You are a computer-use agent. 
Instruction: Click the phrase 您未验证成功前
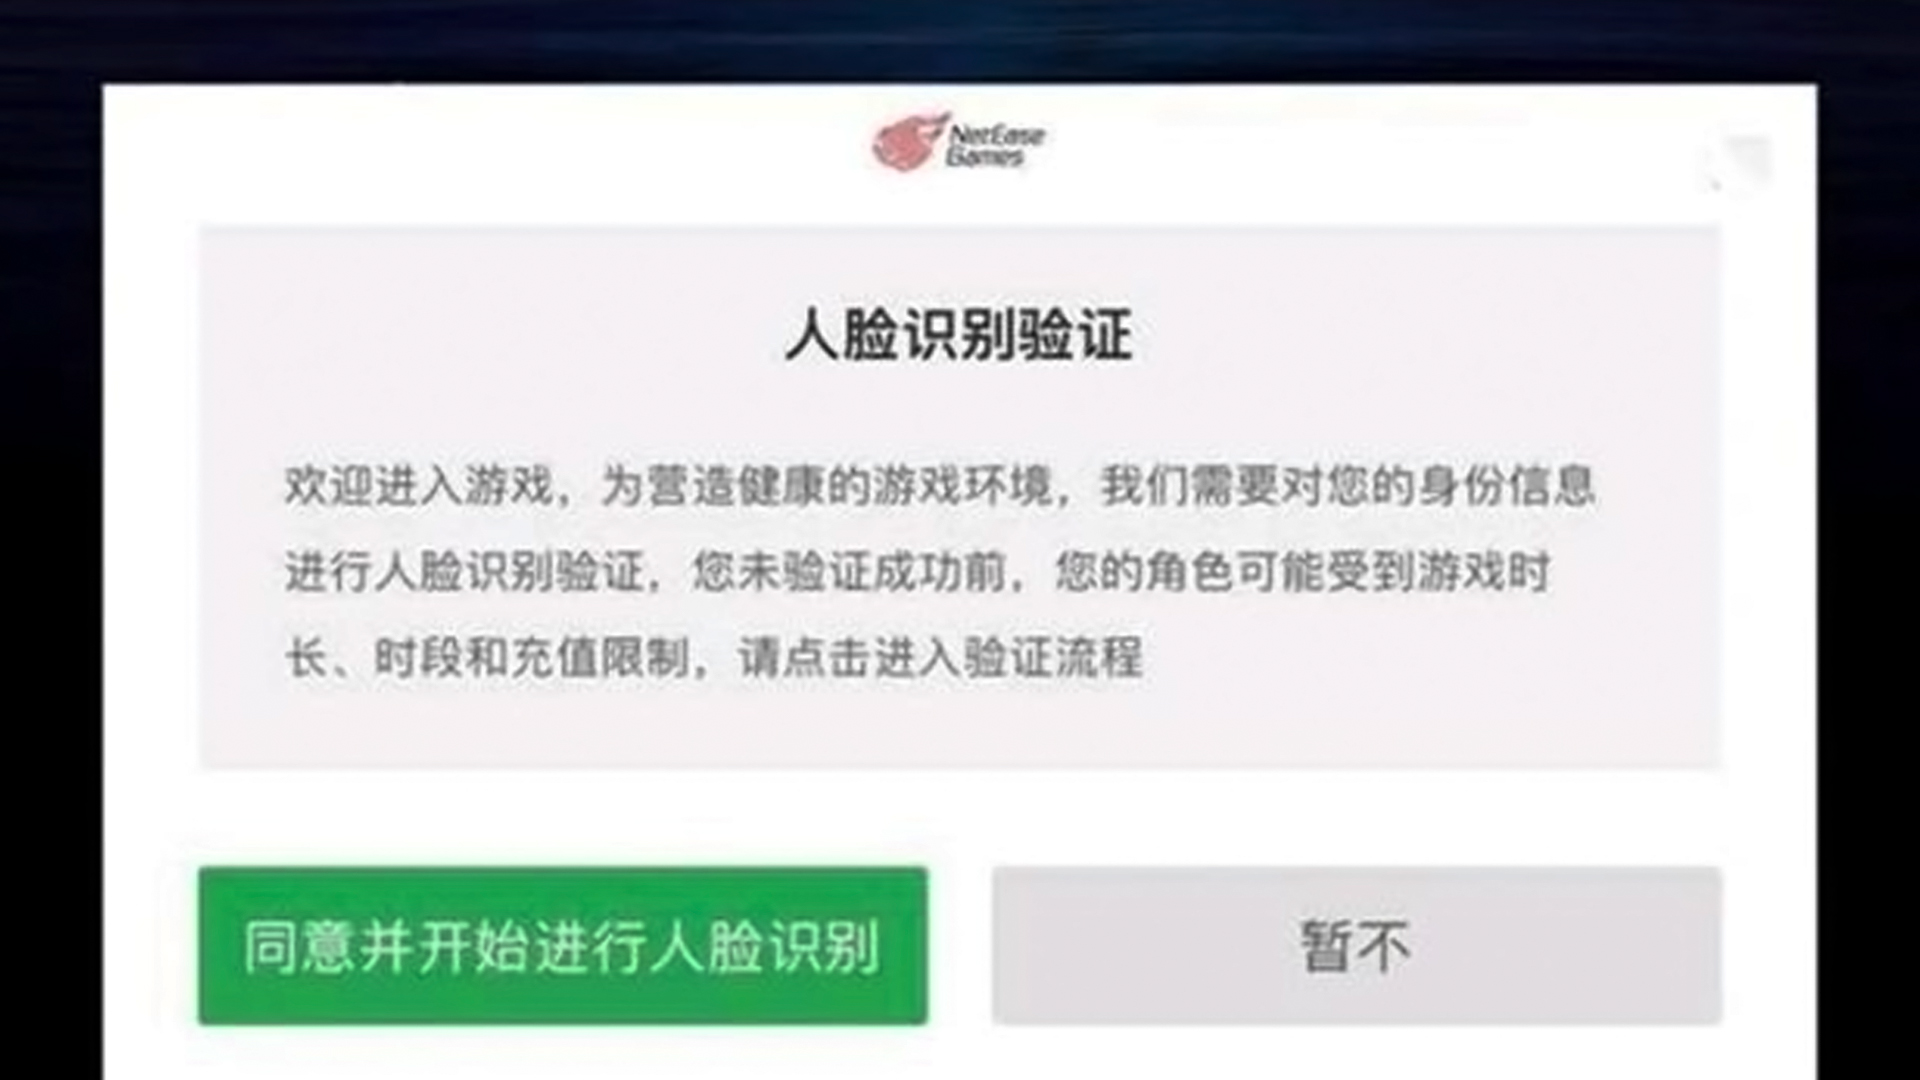(849, 572)
